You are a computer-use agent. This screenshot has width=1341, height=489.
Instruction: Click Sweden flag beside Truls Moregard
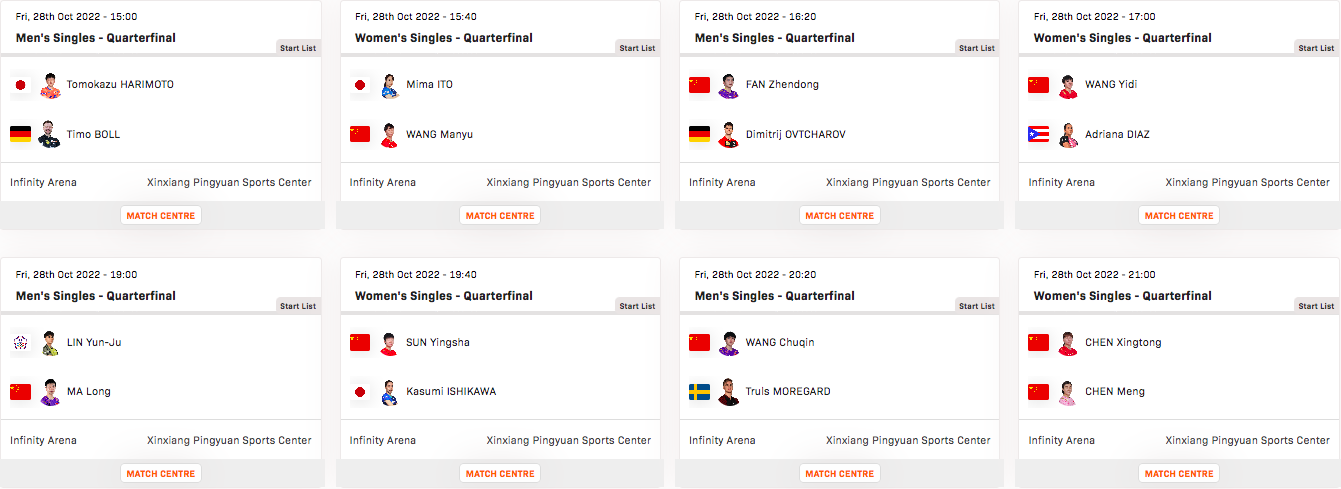(699, 392)
